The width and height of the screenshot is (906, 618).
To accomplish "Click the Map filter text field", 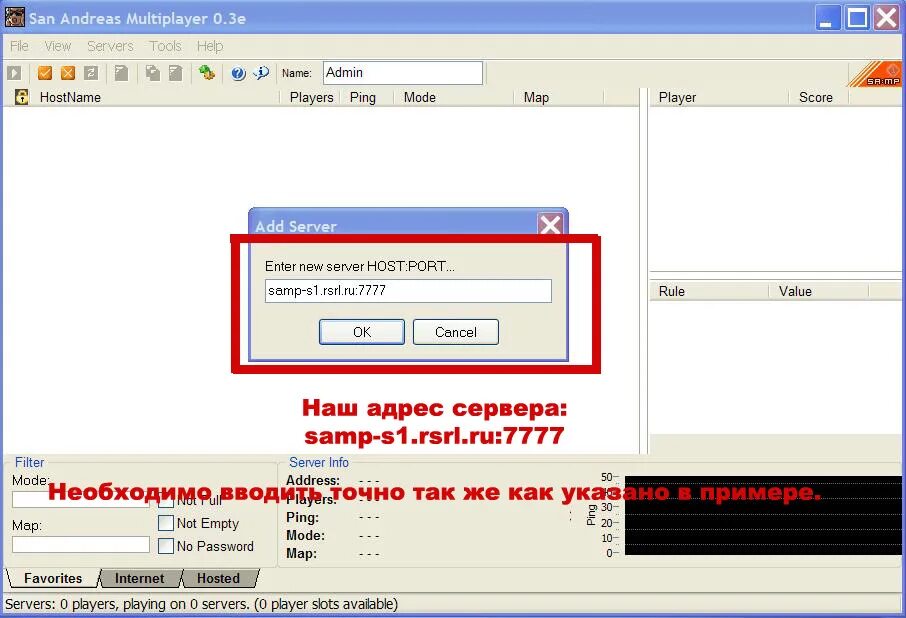I will pos(81,545).
